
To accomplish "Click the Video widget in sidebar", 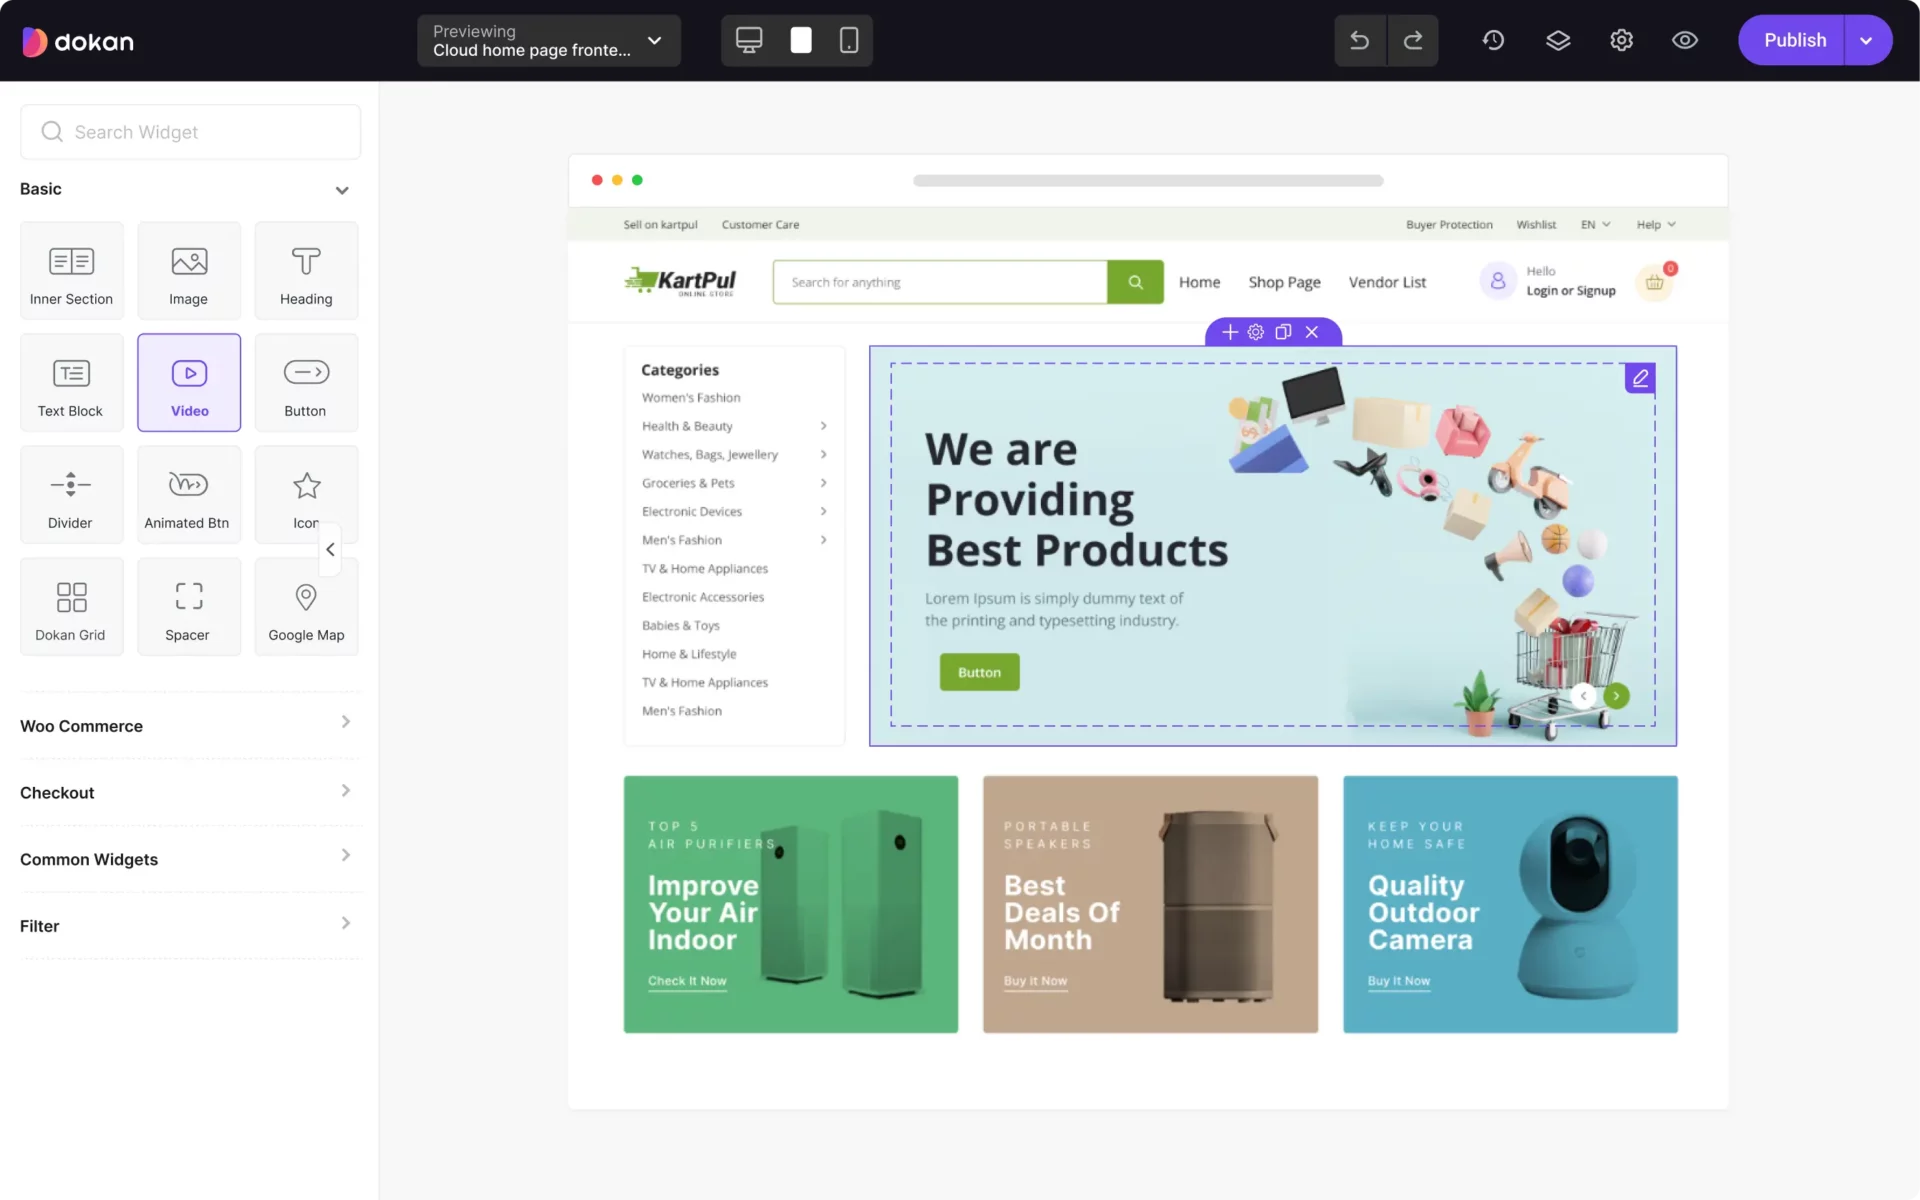I will [x=188, y=382].
